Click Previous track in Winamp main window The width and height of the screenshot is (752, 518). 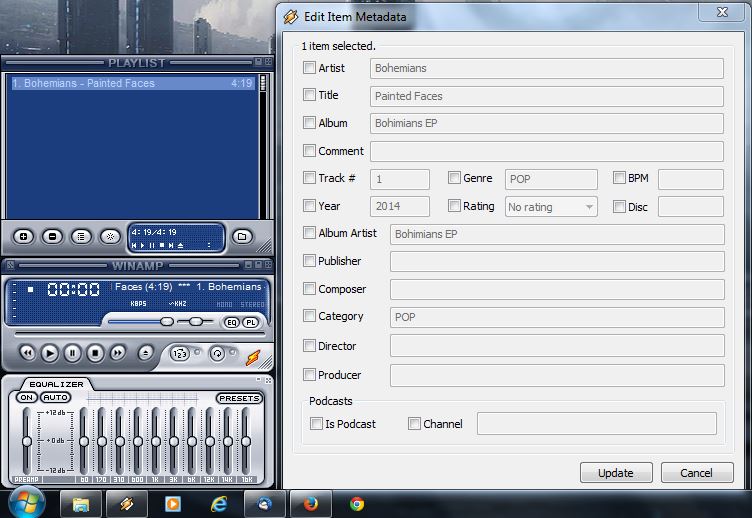coord(27,353)
